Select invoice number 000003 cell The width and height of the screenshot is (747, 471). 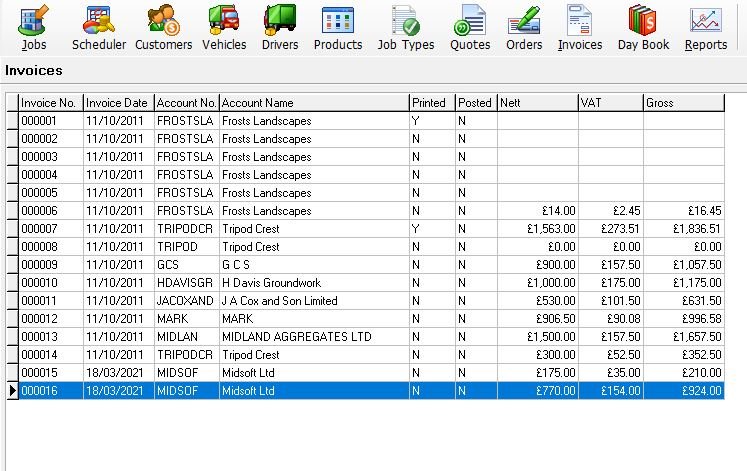[x=51, y=157]
